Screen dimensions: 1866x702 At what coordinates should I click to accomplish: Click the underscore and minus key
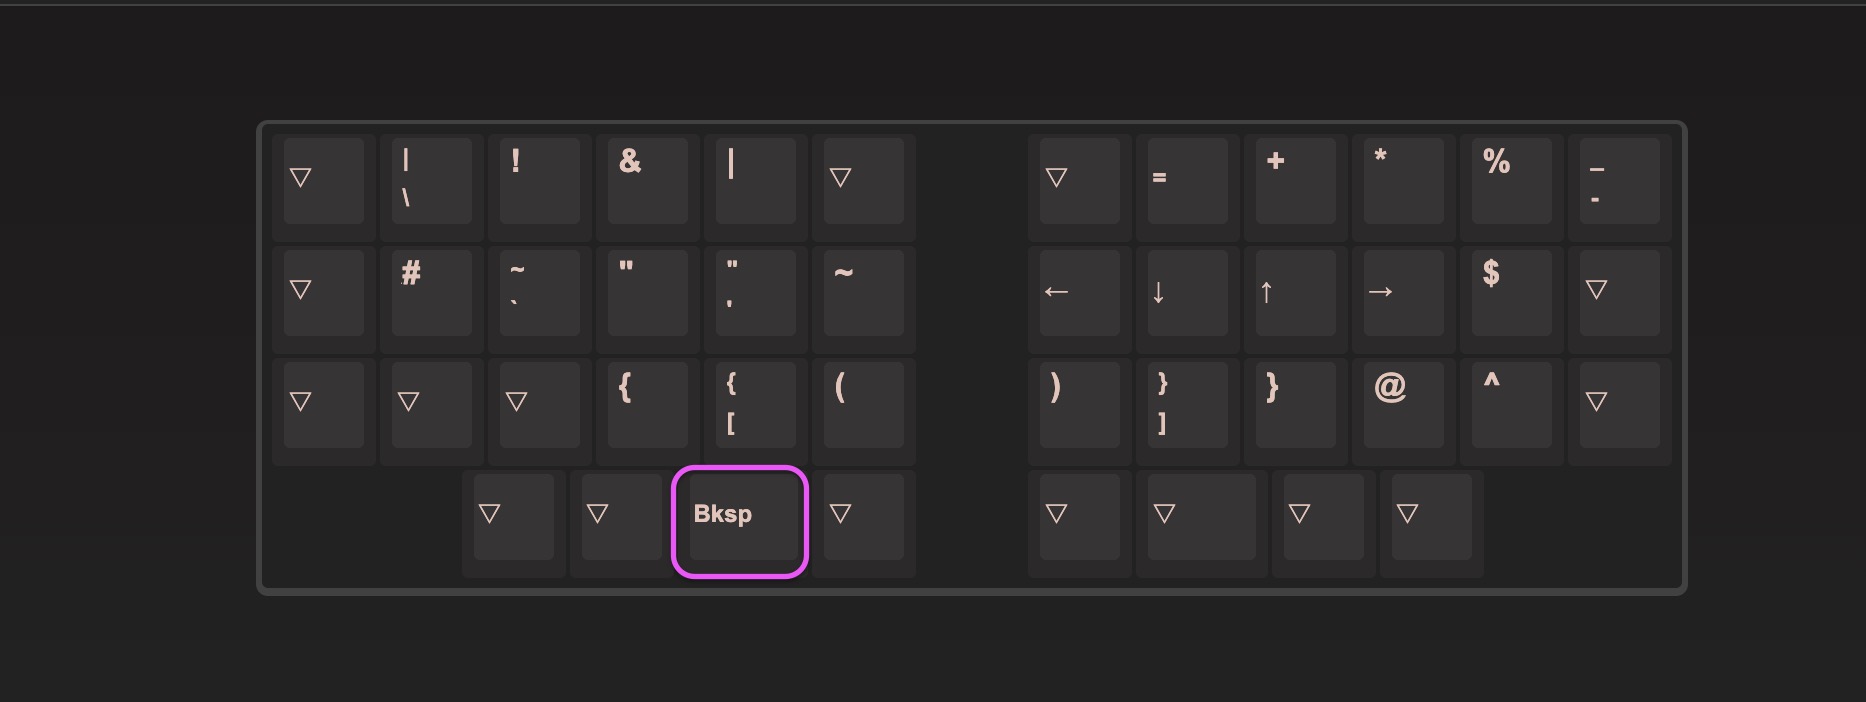point(1619,181)
